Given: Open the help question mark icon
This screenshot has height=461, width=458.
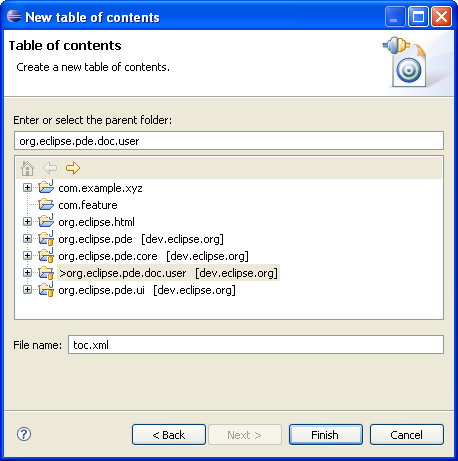Looking at the screenshot, I should (x=24, y=434).
